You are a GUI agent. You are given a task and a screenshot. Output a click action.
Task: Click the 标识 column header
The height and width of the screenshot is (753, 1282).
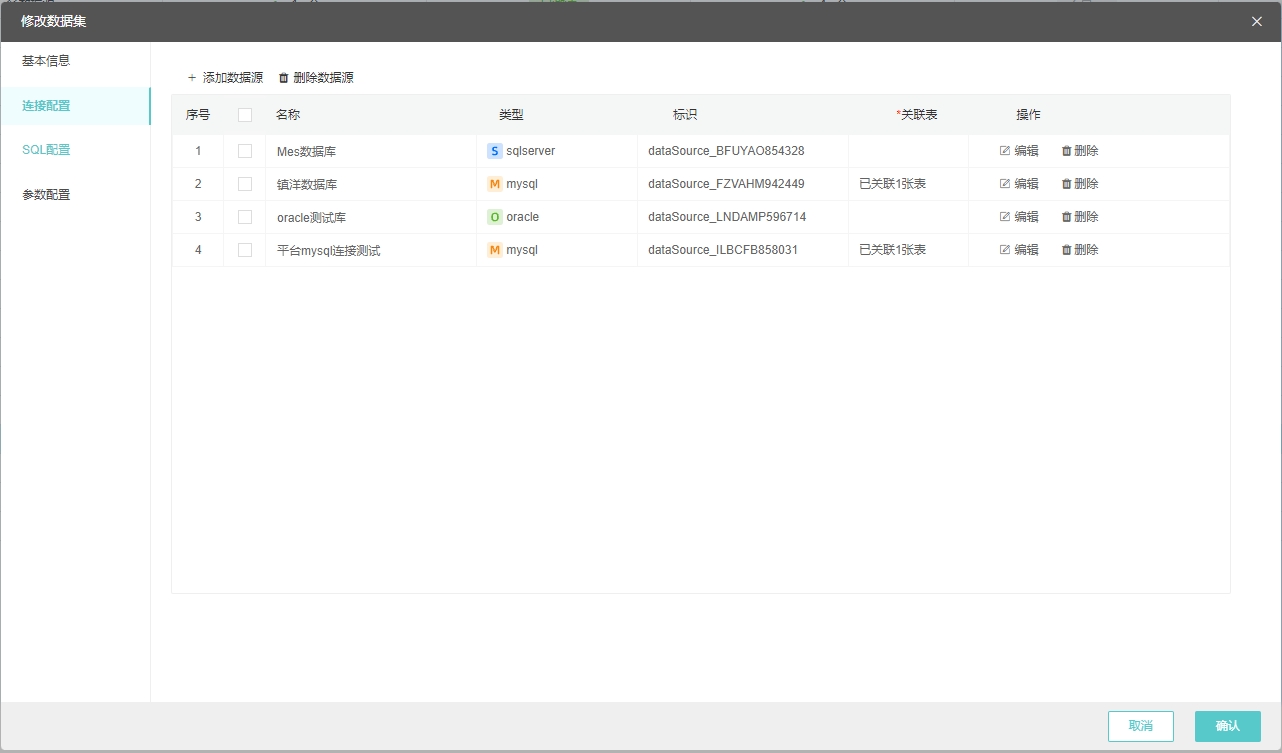[x=685, y=115]
